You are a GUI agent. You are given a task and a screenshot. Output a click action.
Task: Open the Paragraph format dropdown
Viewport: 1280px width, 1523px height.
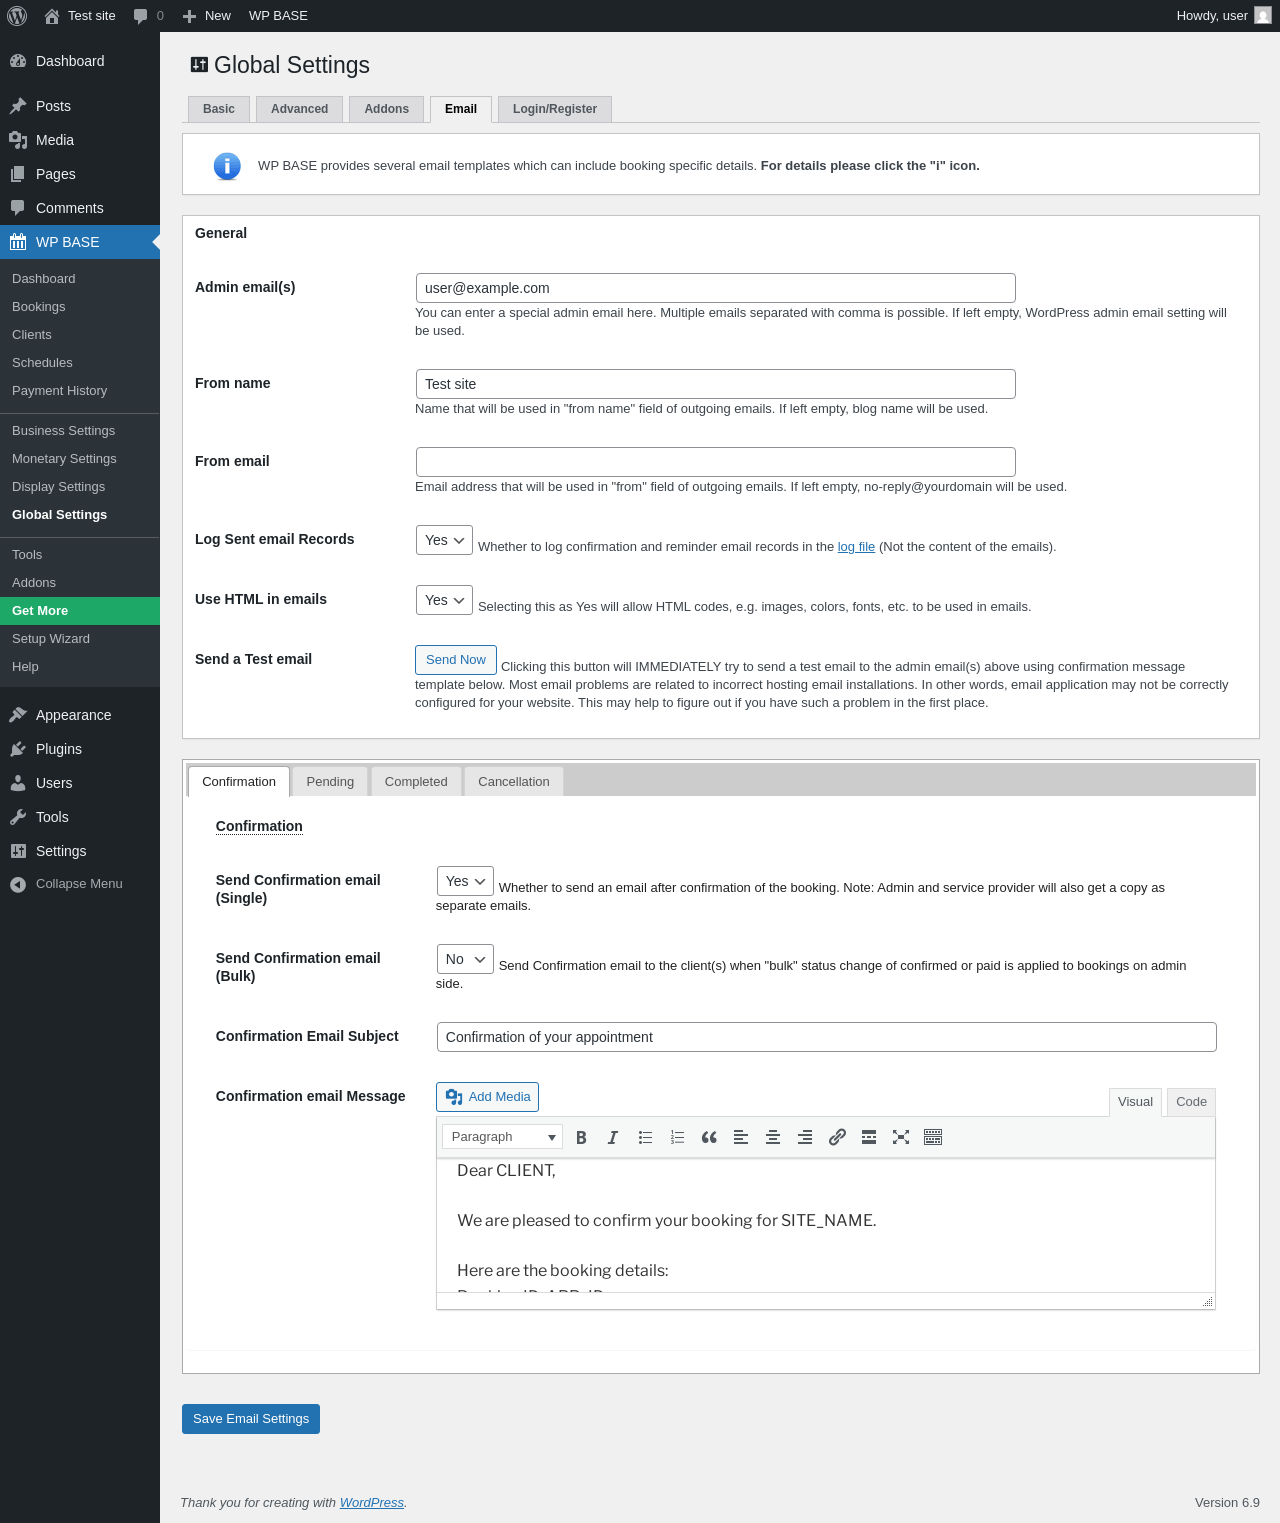click(x=502, y=1137)
